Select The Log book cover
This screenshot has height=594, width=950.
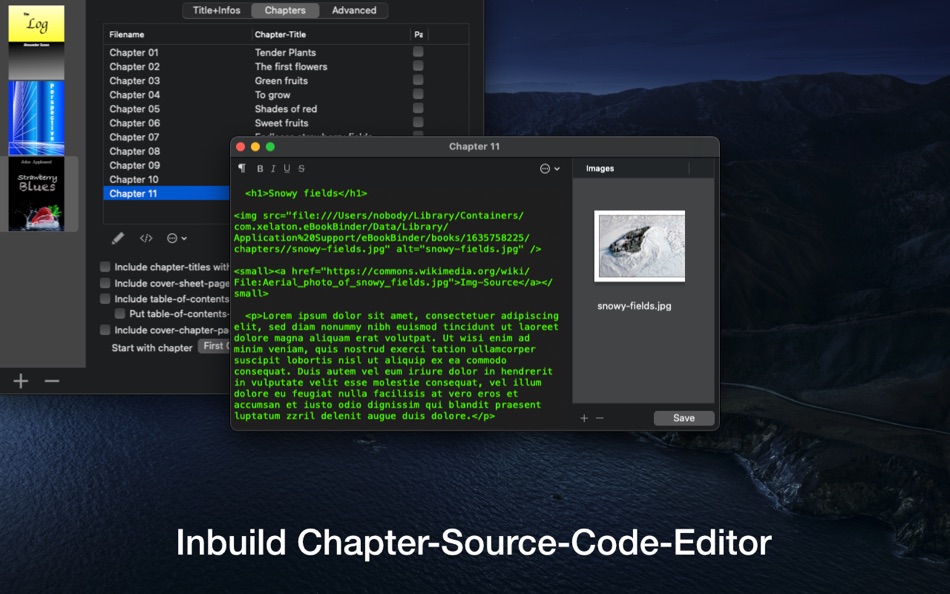point(36,41)
